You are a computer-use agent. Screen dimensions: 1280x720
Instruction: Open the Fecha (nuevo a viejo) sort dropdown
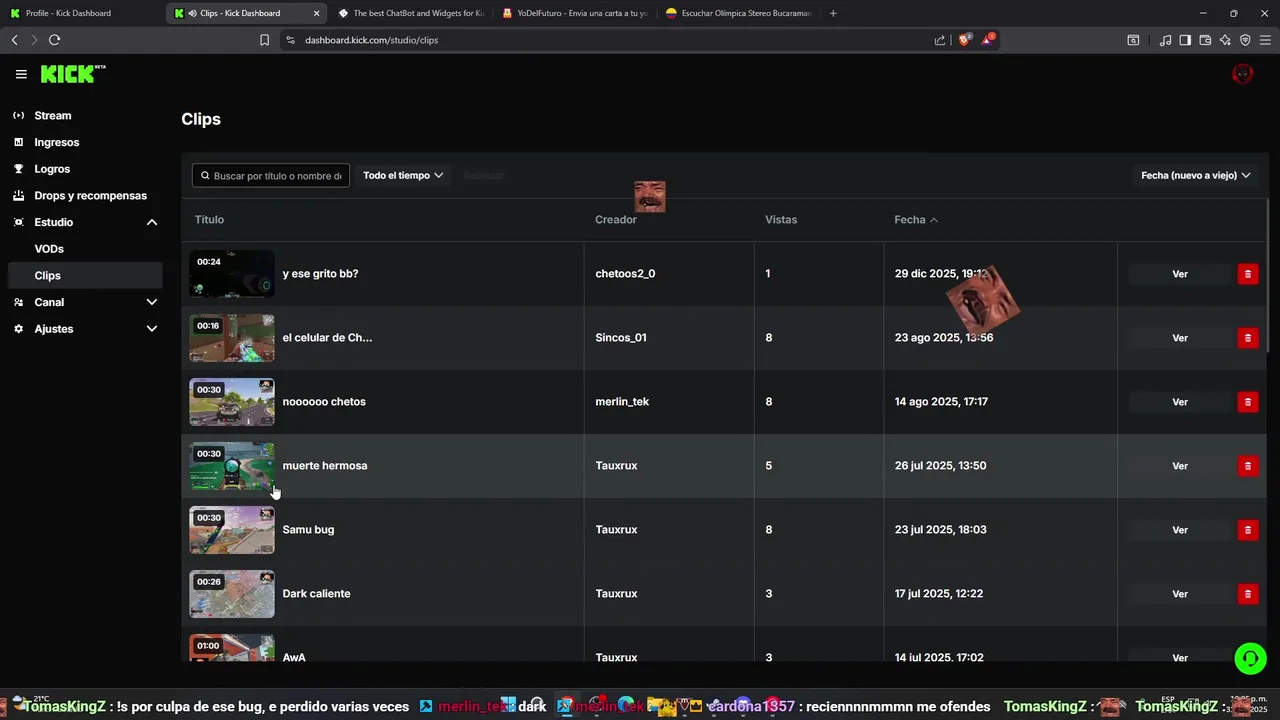1196,175
